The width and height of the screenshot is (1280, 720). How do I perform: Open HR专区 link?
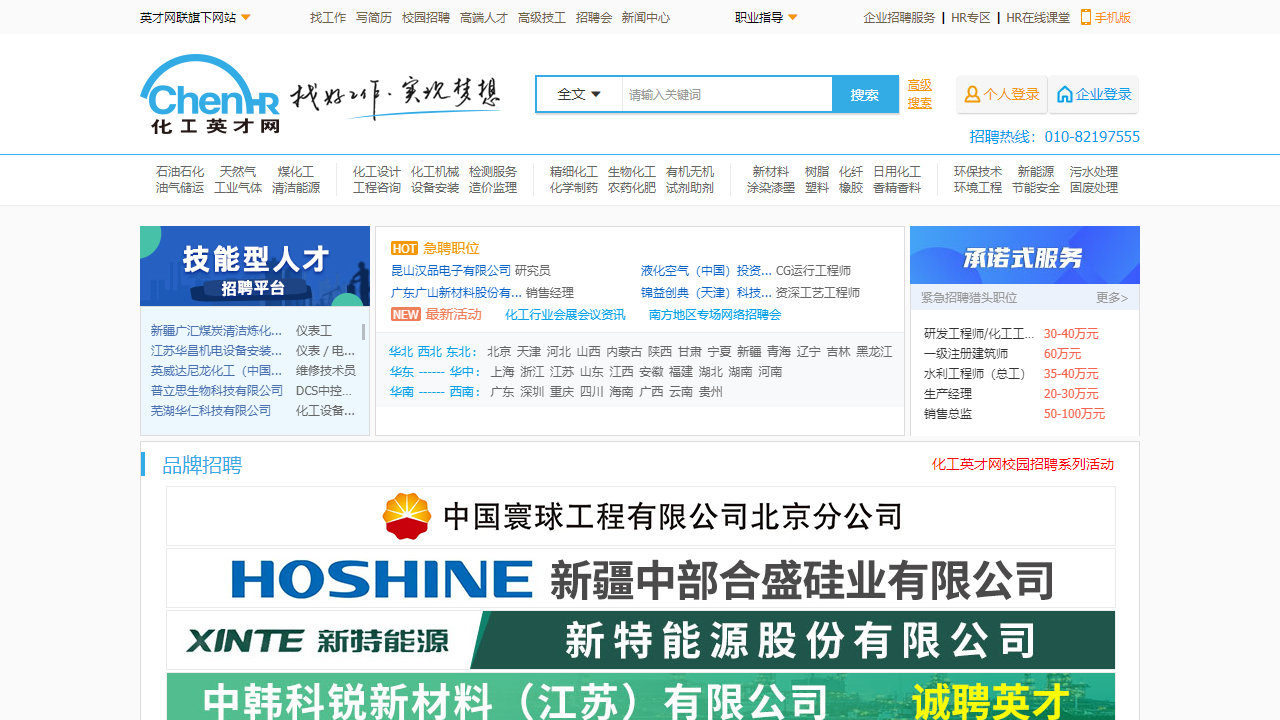tap(970, 17)
